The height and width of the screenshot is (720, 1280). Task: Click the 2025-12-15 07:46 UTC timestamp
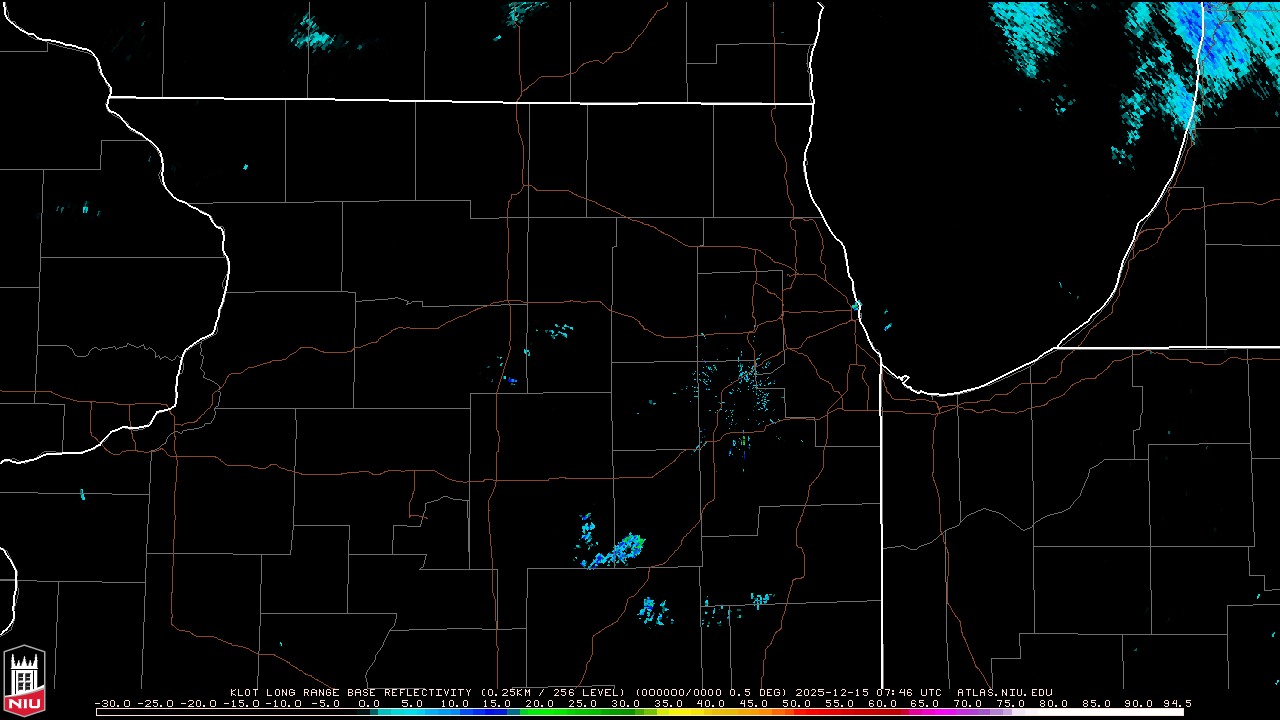(870, 692)
